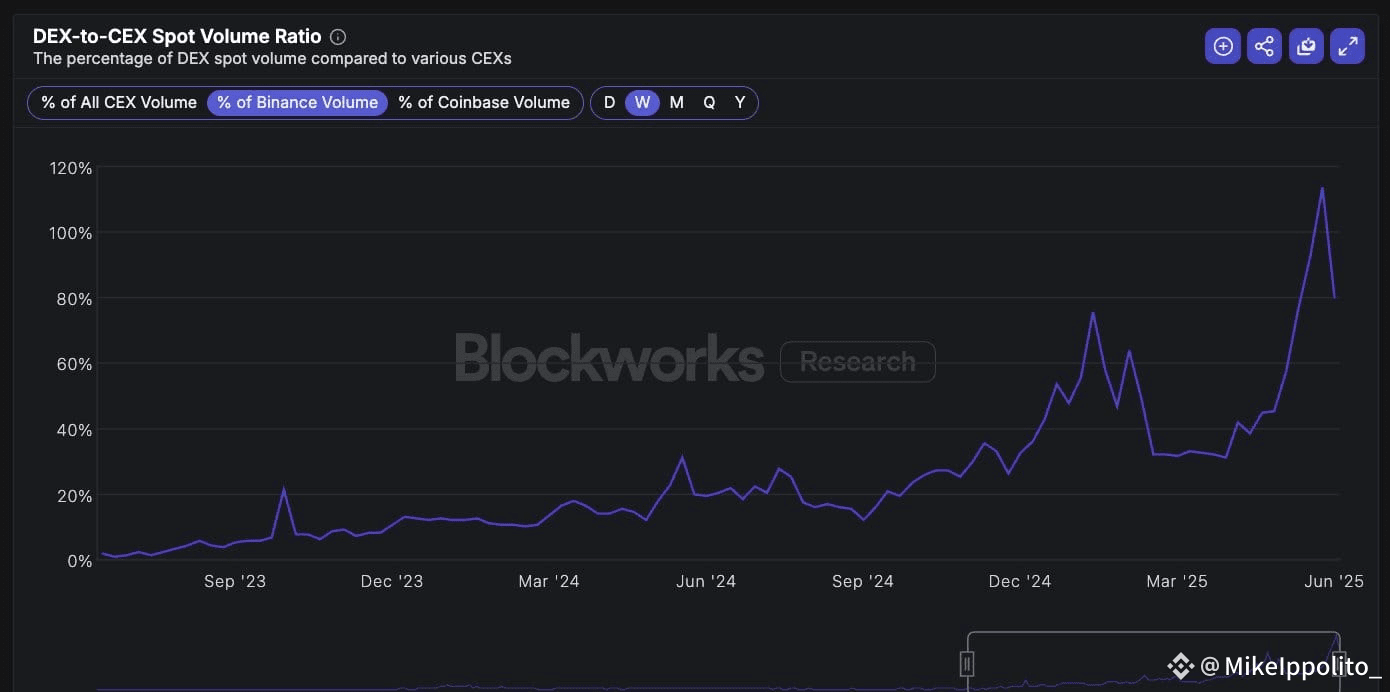Click the 0% y-axis label

click(x=80, y=561)
